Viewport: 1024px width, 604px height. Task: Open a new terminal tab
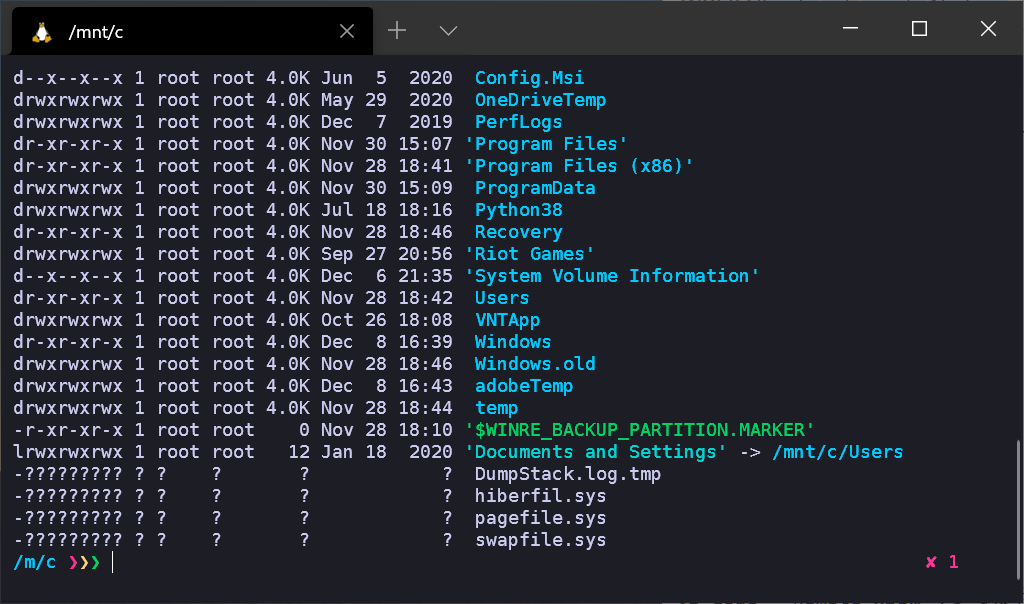point(396,31)
